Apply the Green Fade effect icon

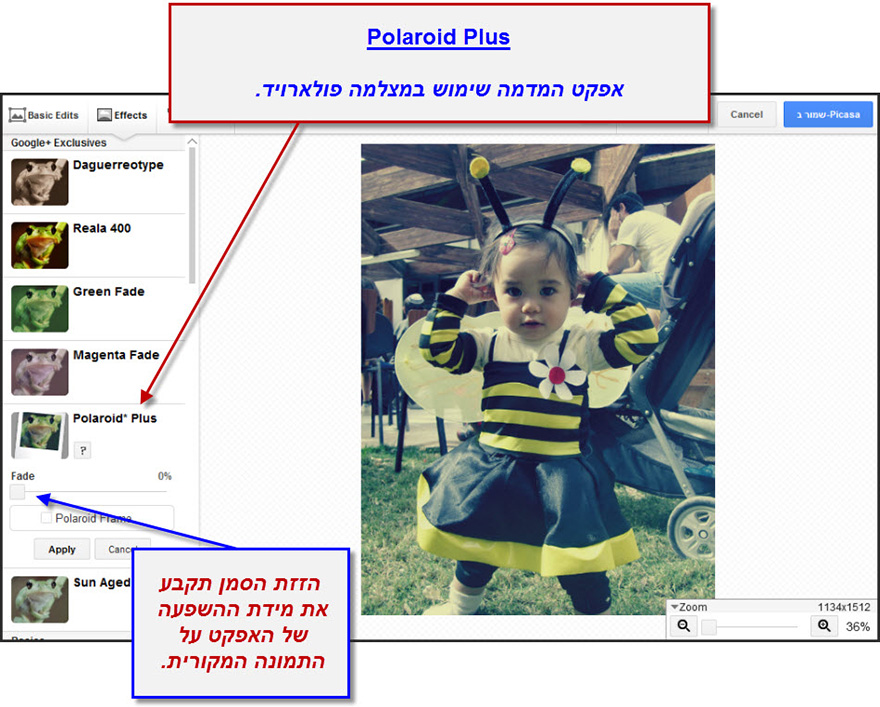(x=39, y=310)
